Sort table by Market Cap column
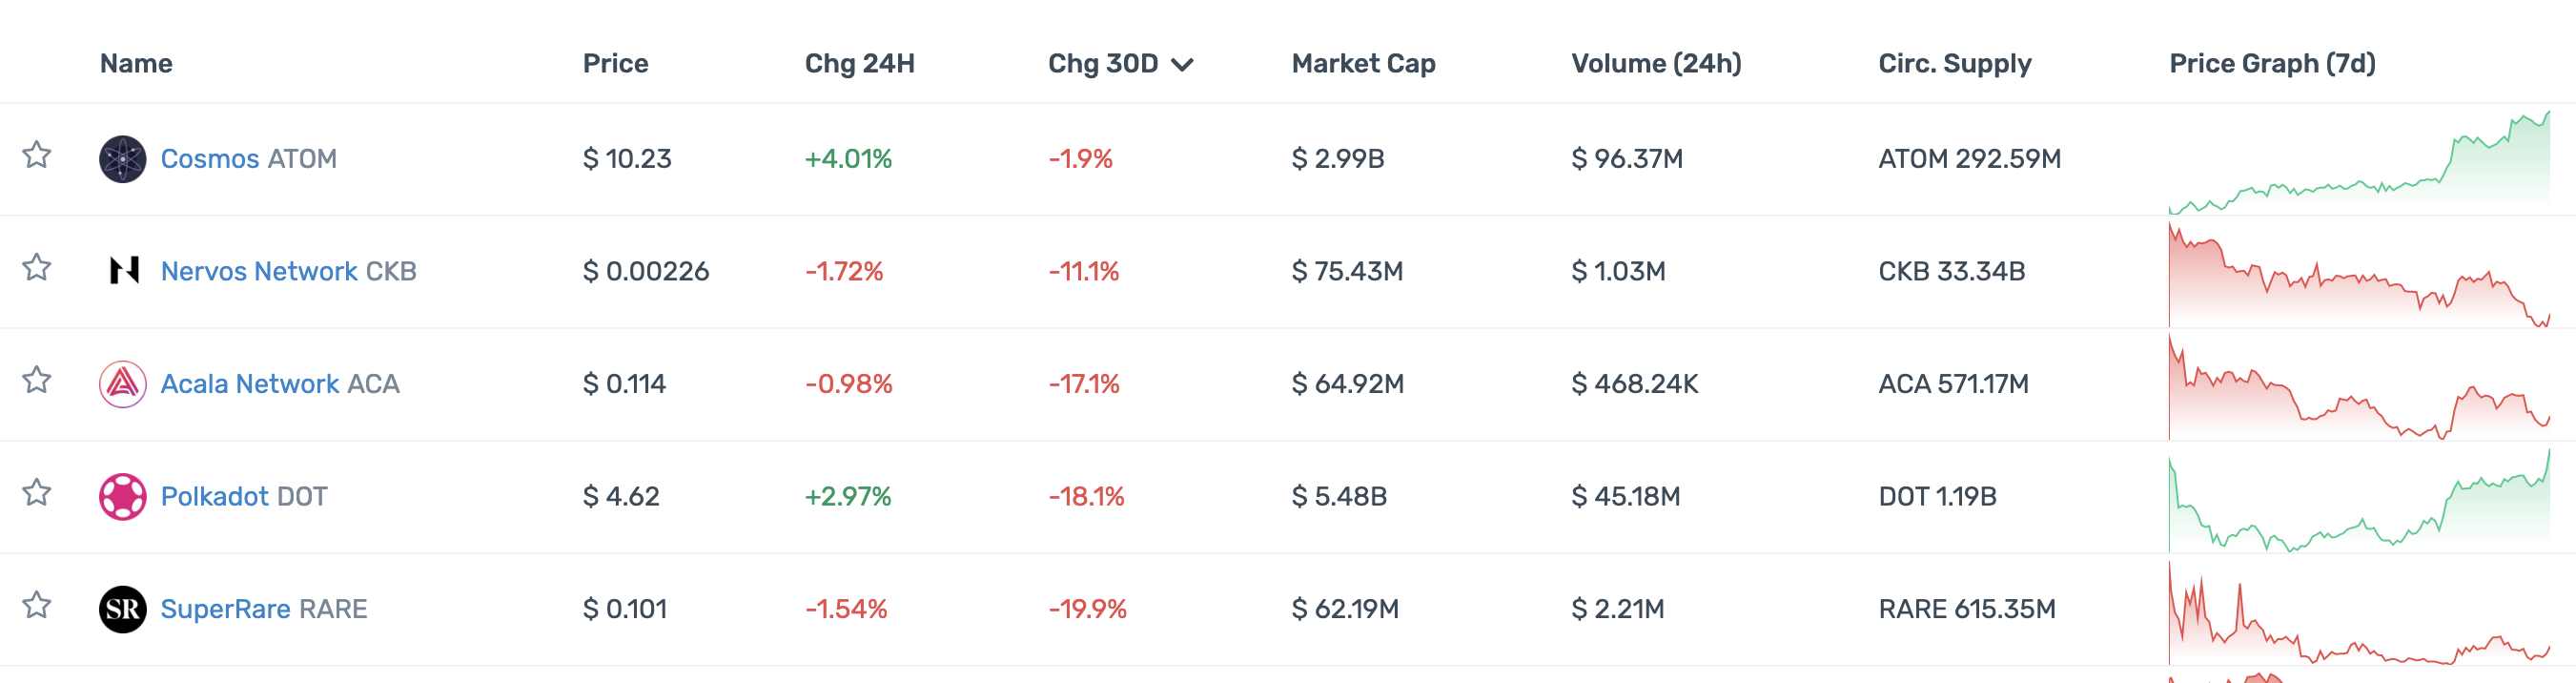 [x=1363, y=64]
